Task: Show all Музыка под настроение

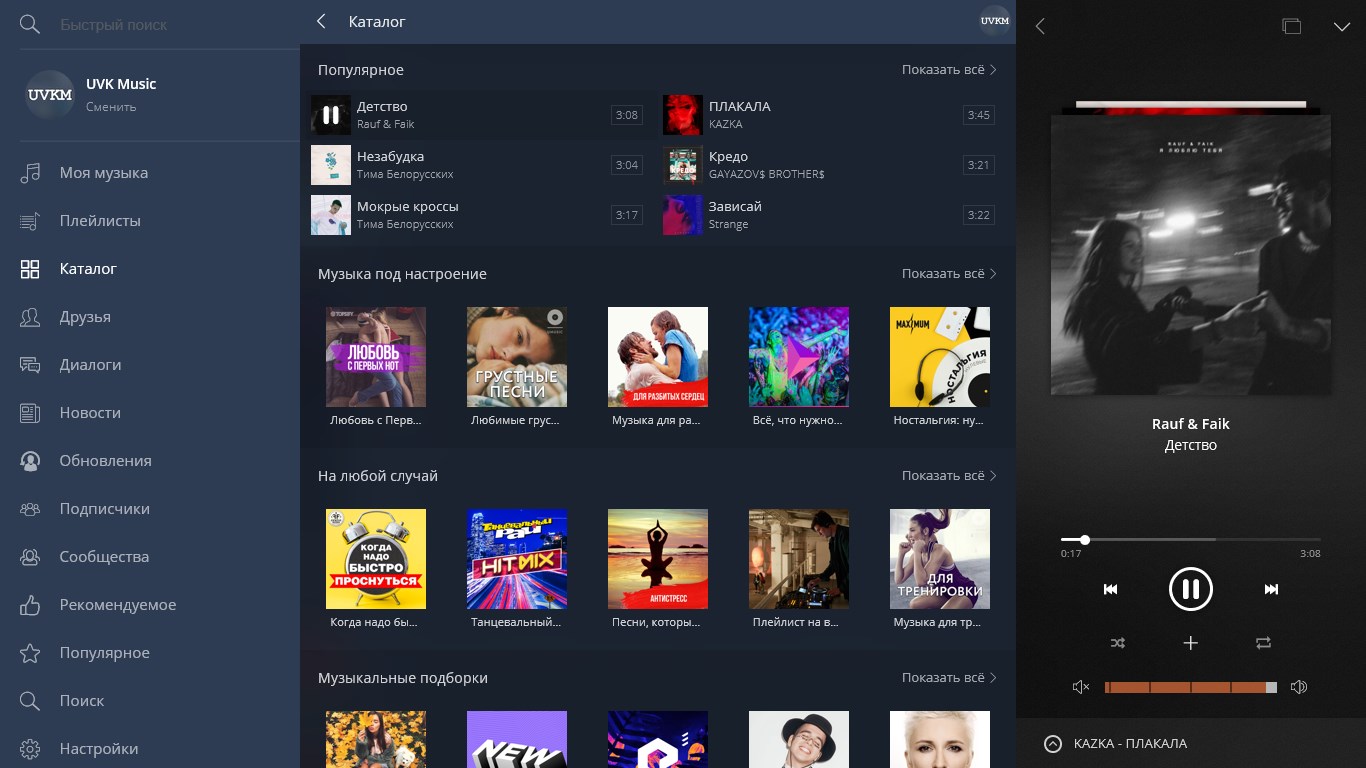Action: point(949,274)
